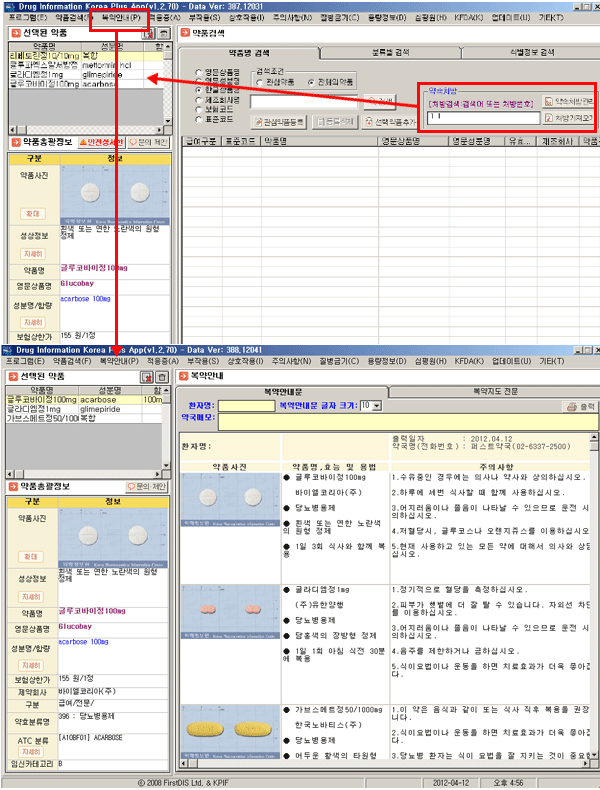Click 등록삭제 button in upper window
Viewport: 600px width, 790px height.
coord(335,122)
